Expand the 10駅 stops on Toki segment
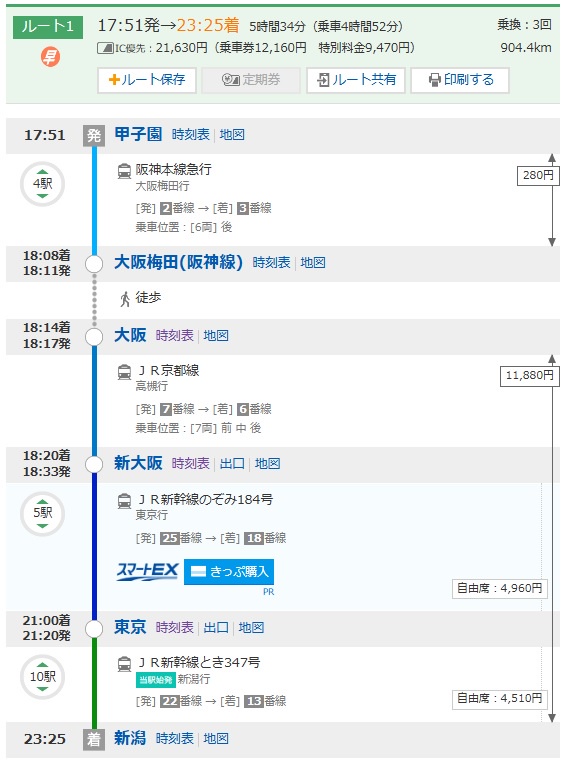 point(43,677)
